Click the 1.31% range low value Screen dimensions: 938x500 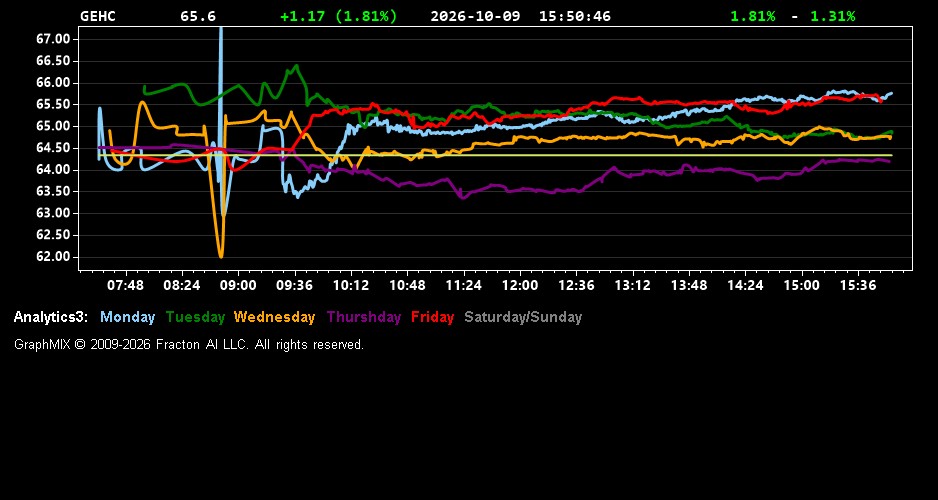pos(833,16)
